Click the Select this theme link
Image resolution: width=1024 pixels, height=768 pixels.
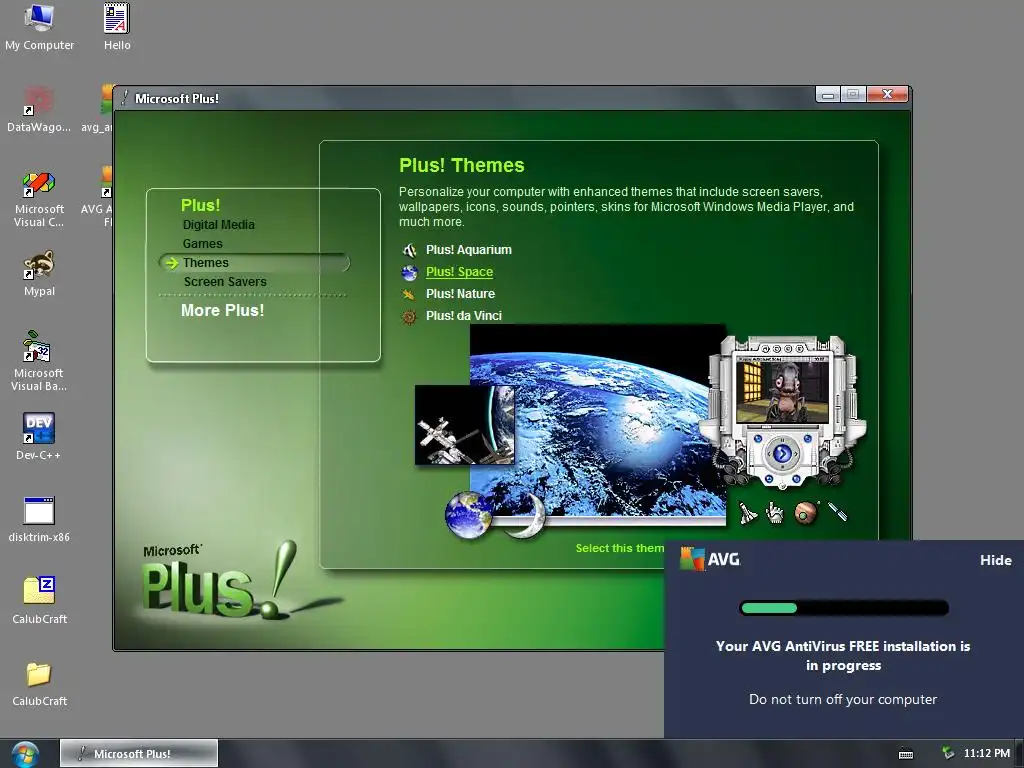click(619, 549)
